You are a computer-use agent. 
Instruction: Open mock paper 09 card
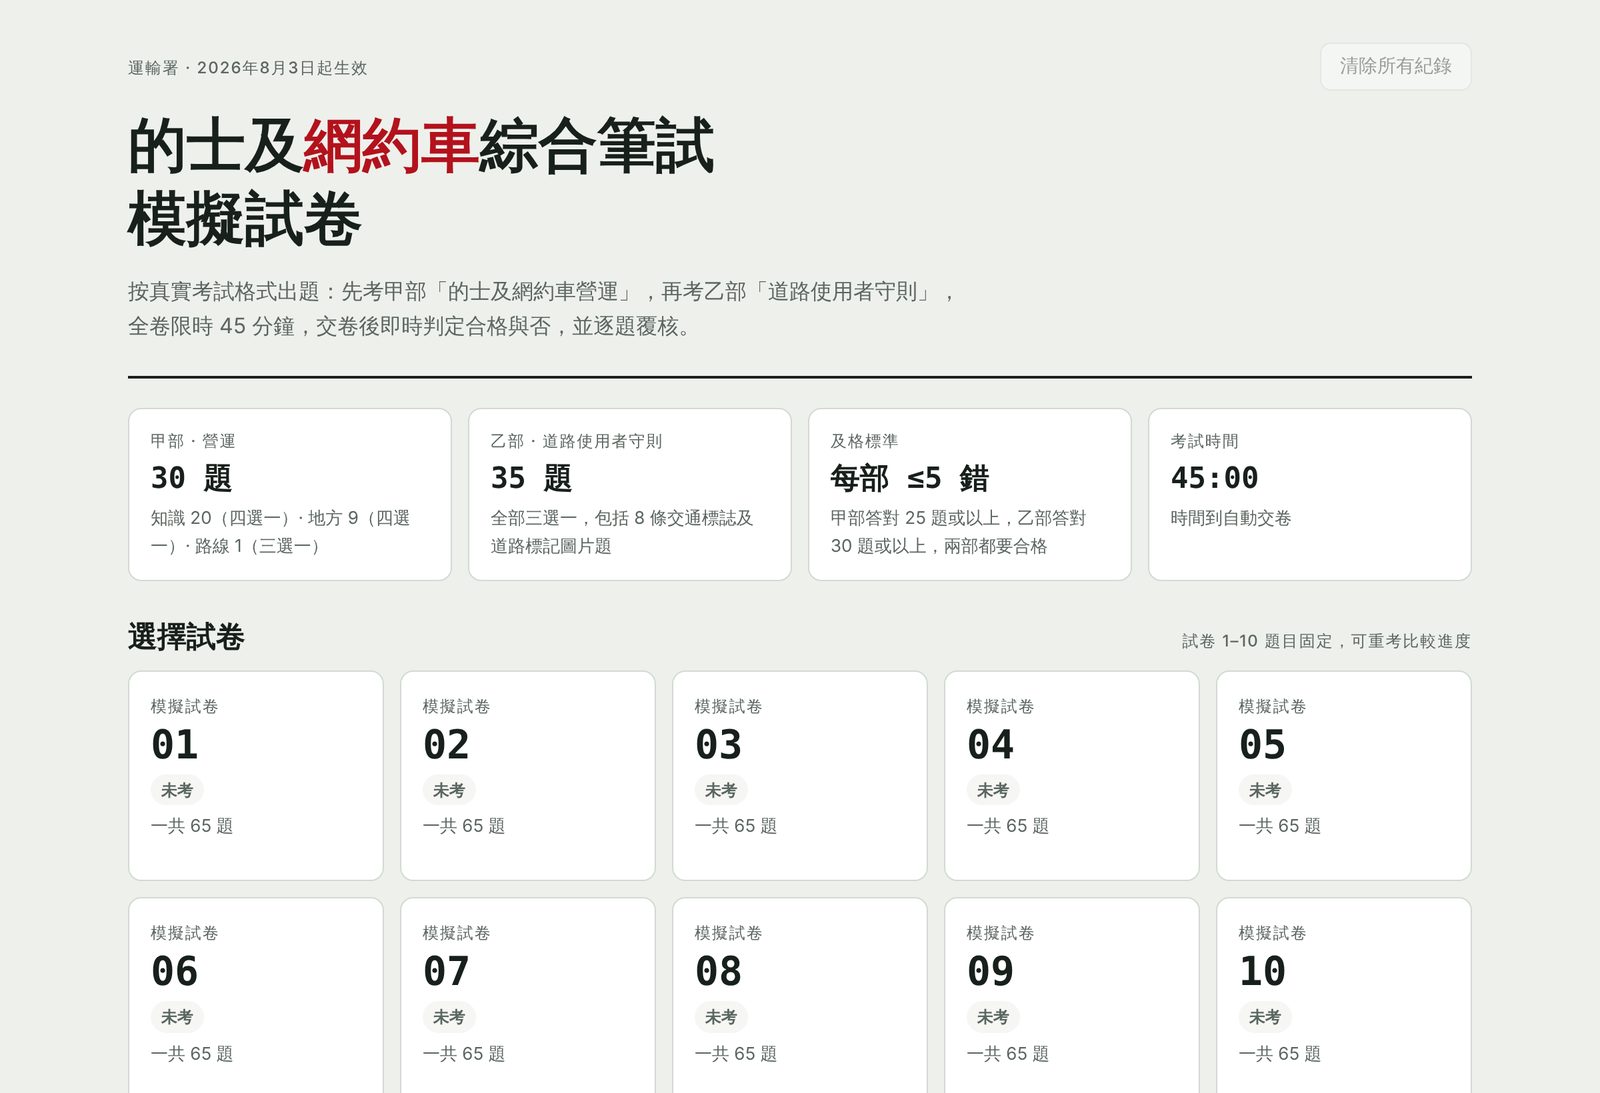[x=1072, y=996]
